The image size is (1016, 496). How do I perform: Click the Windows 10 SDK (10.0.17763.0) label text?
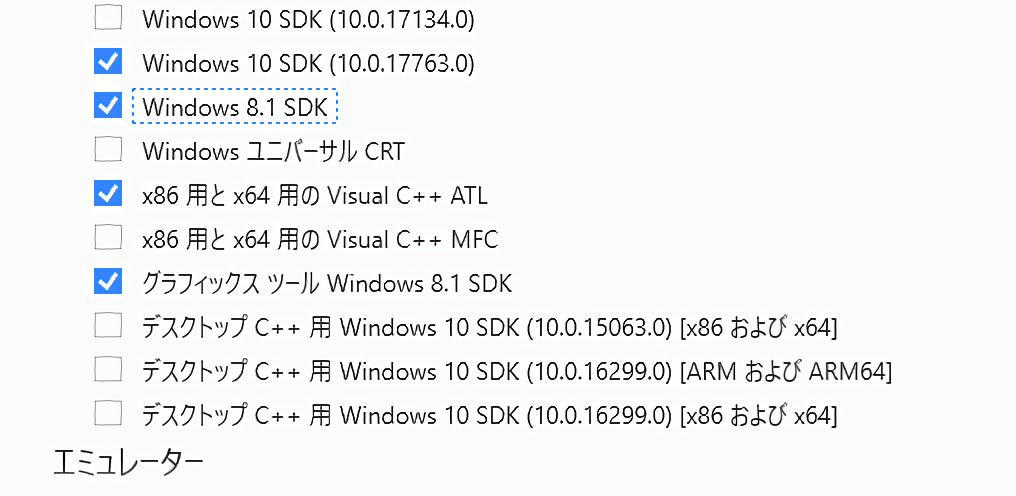(308, 63)
